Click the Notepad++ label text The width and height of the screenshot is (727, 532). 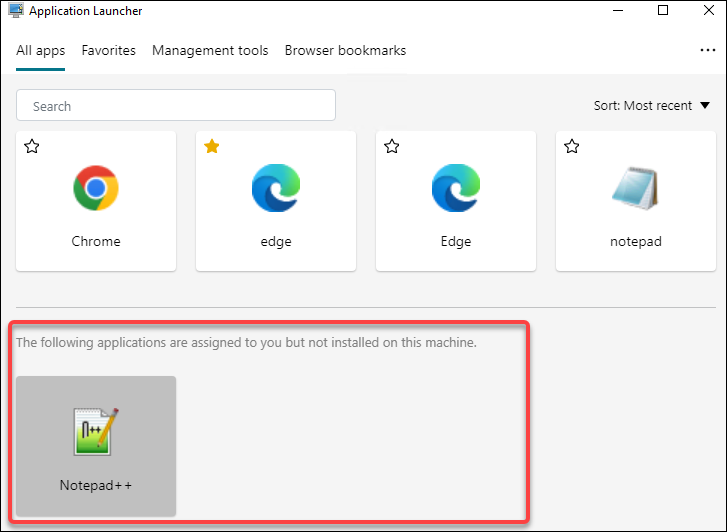click(96, 486)
